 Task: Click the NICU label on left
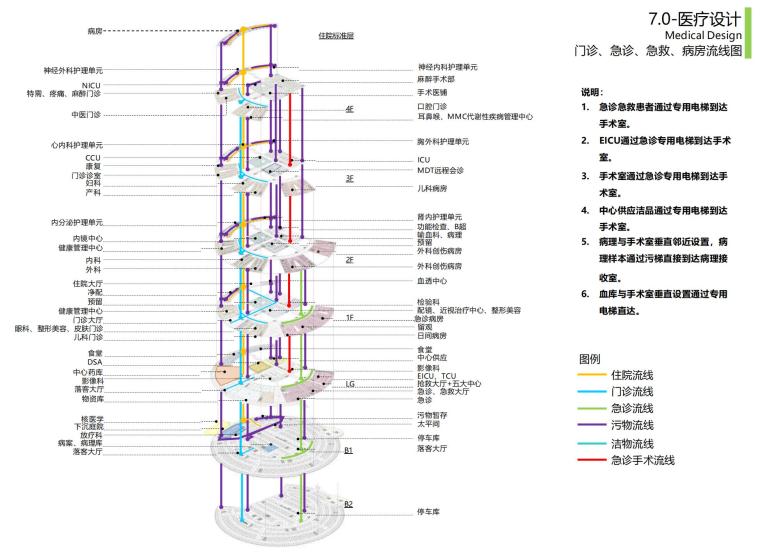pyautogui.click(x=91, y=85)
